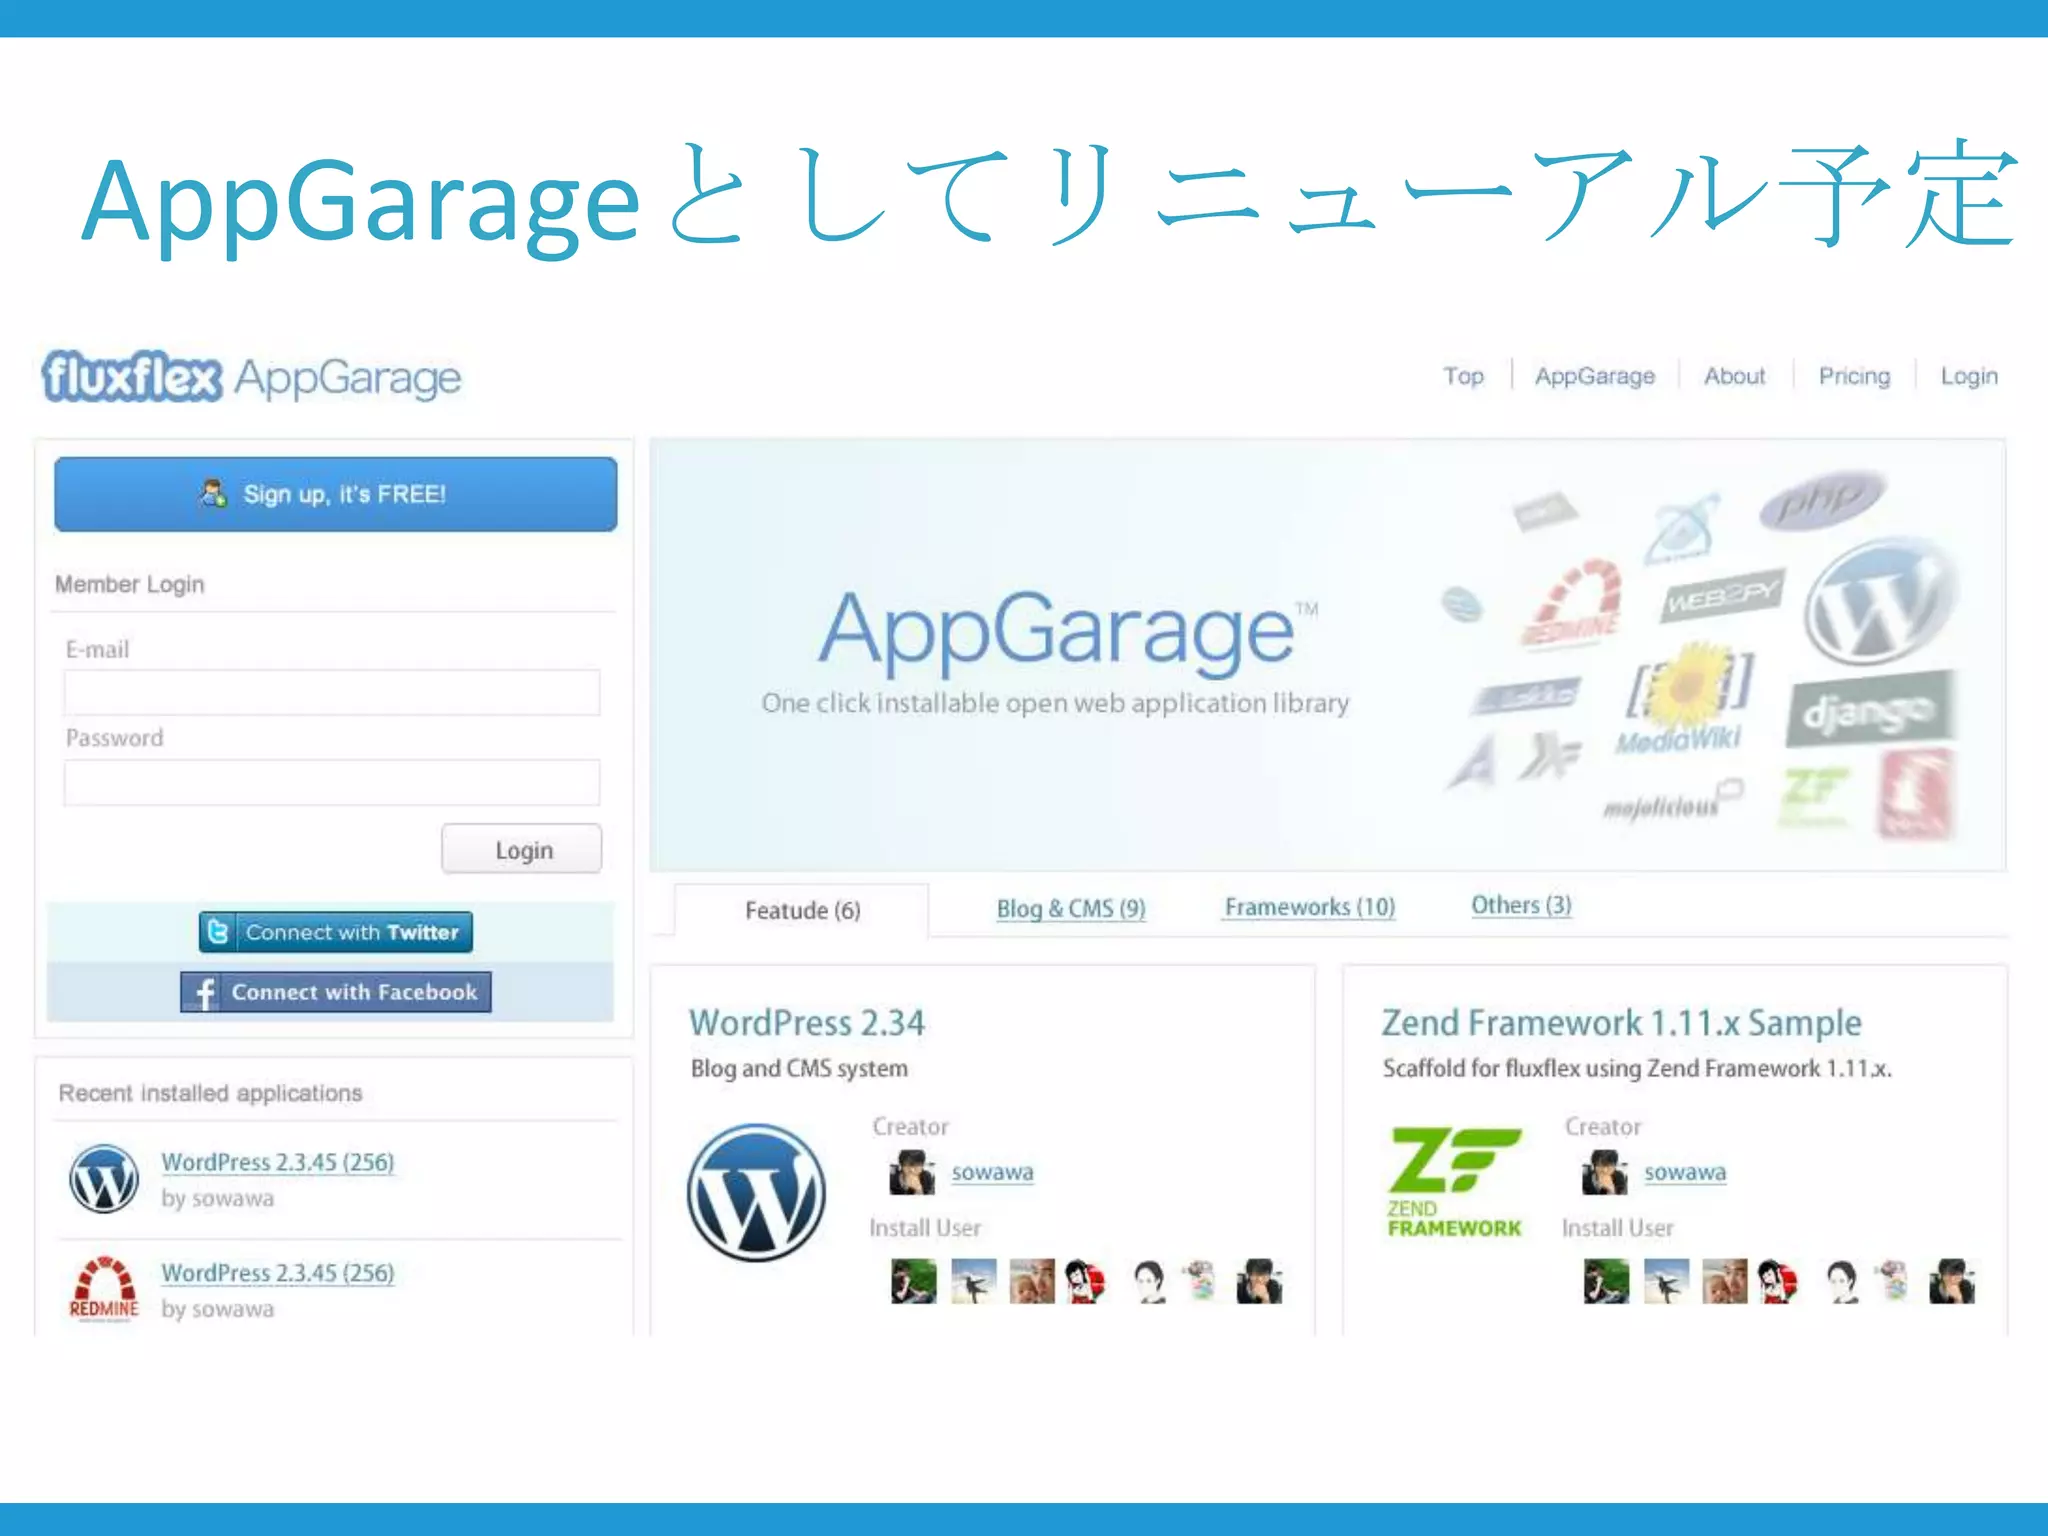Click the WordPress logo in the banner
This screenshot has height=1536, width=2048.
(1880, 602)
